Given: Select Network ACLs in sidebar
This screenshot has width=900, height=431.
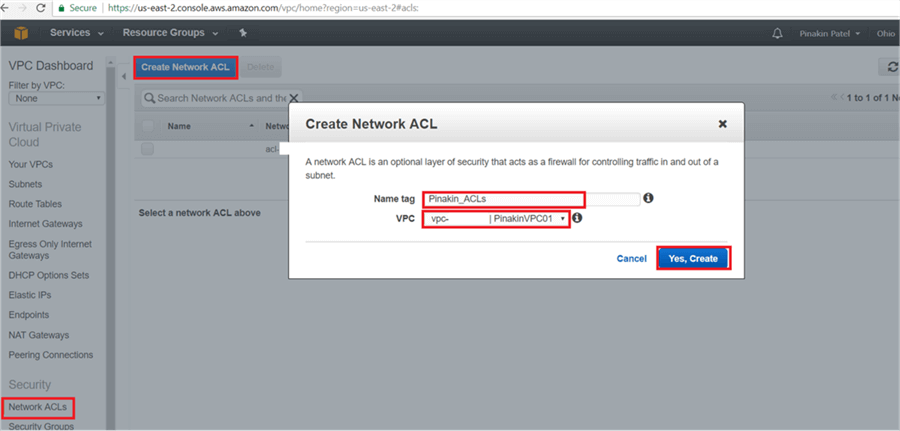Looking at the screenshot, I should 37,407.
